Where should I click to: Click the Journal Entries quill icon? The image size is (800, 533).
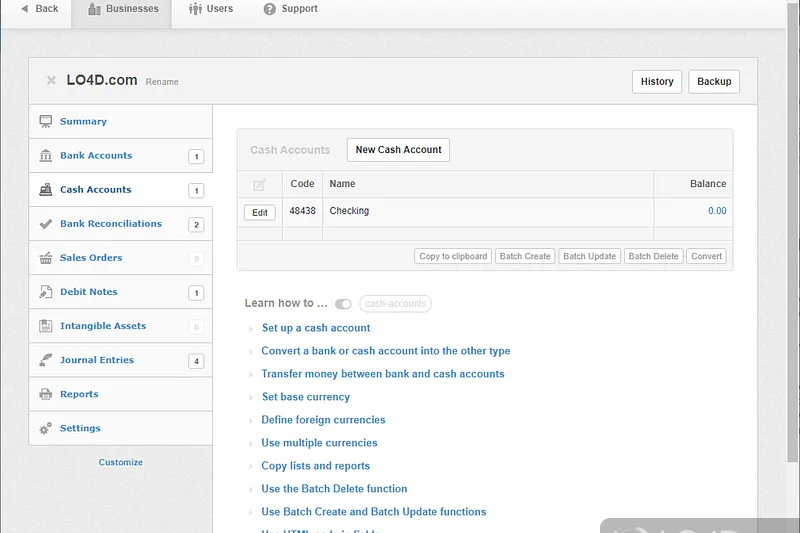click(x=46, y=360)
